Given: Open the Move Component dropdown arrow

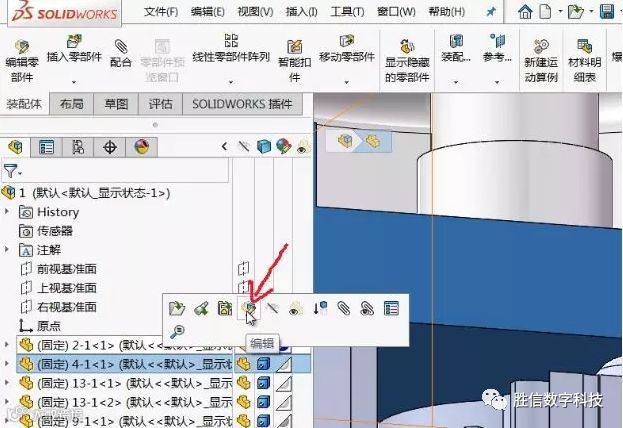Looking at the screenshot, I should pyautogui.click(x=346, y=82).
